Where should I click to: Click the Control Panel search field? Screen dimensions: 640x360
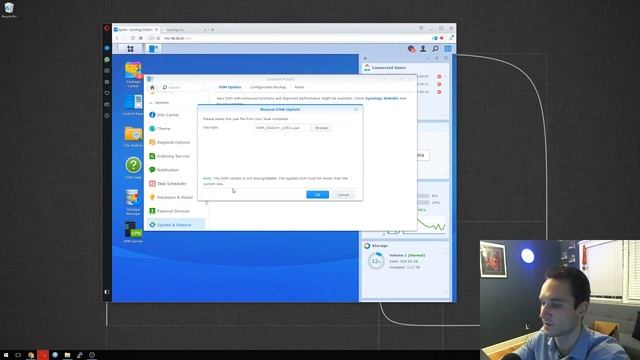click(183, 87)
